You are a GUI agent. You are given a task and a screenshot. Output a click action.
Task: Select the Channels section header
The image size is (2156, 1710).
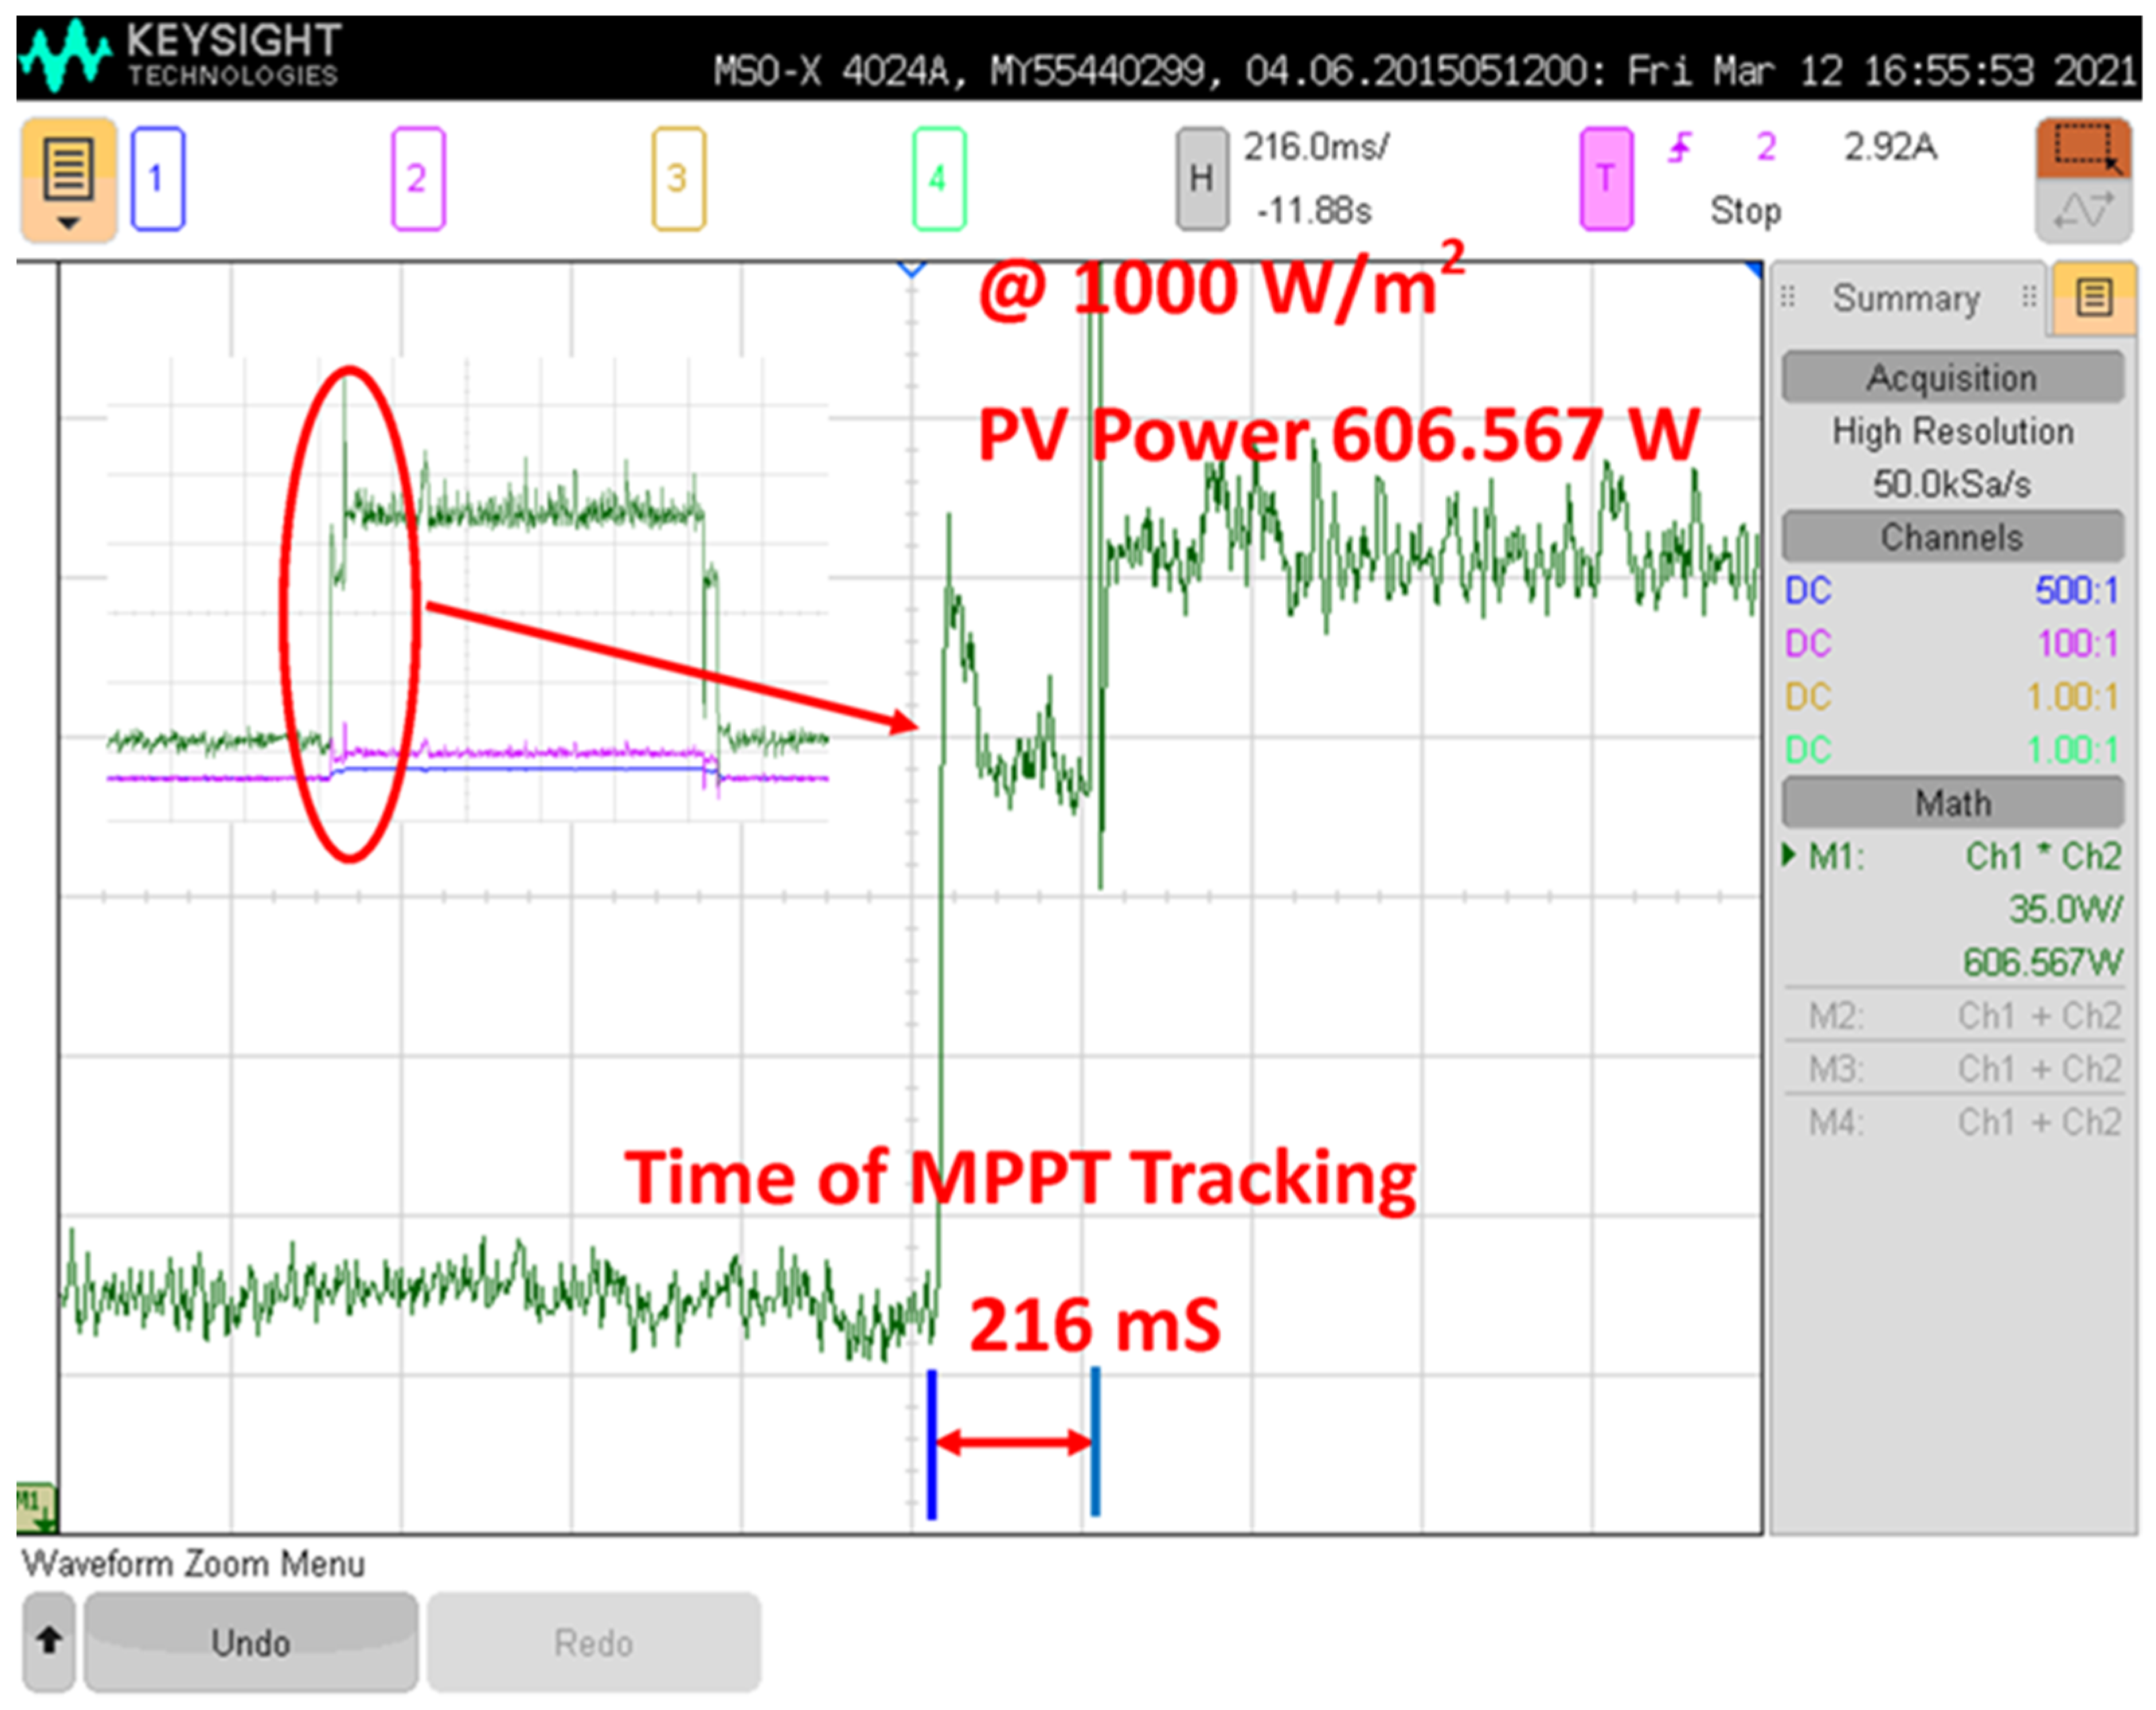click(x=1951, y=537)
